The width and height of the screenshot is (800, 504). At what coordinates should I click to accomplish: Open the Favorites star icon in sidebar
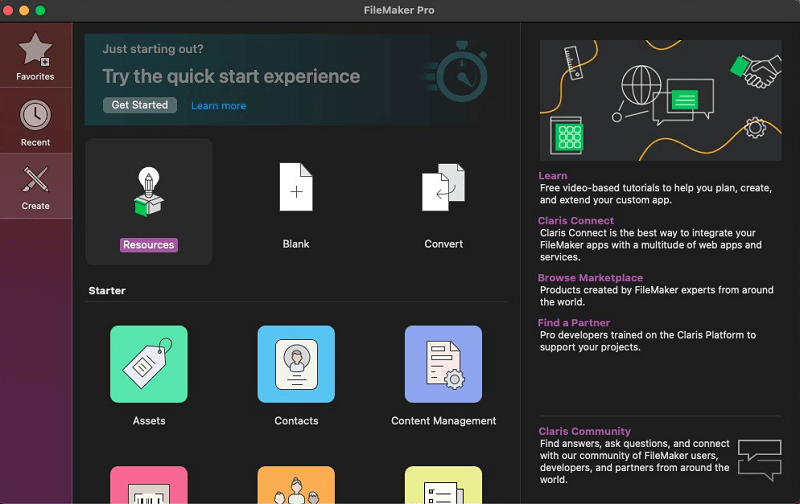click(x=35, y=50)
